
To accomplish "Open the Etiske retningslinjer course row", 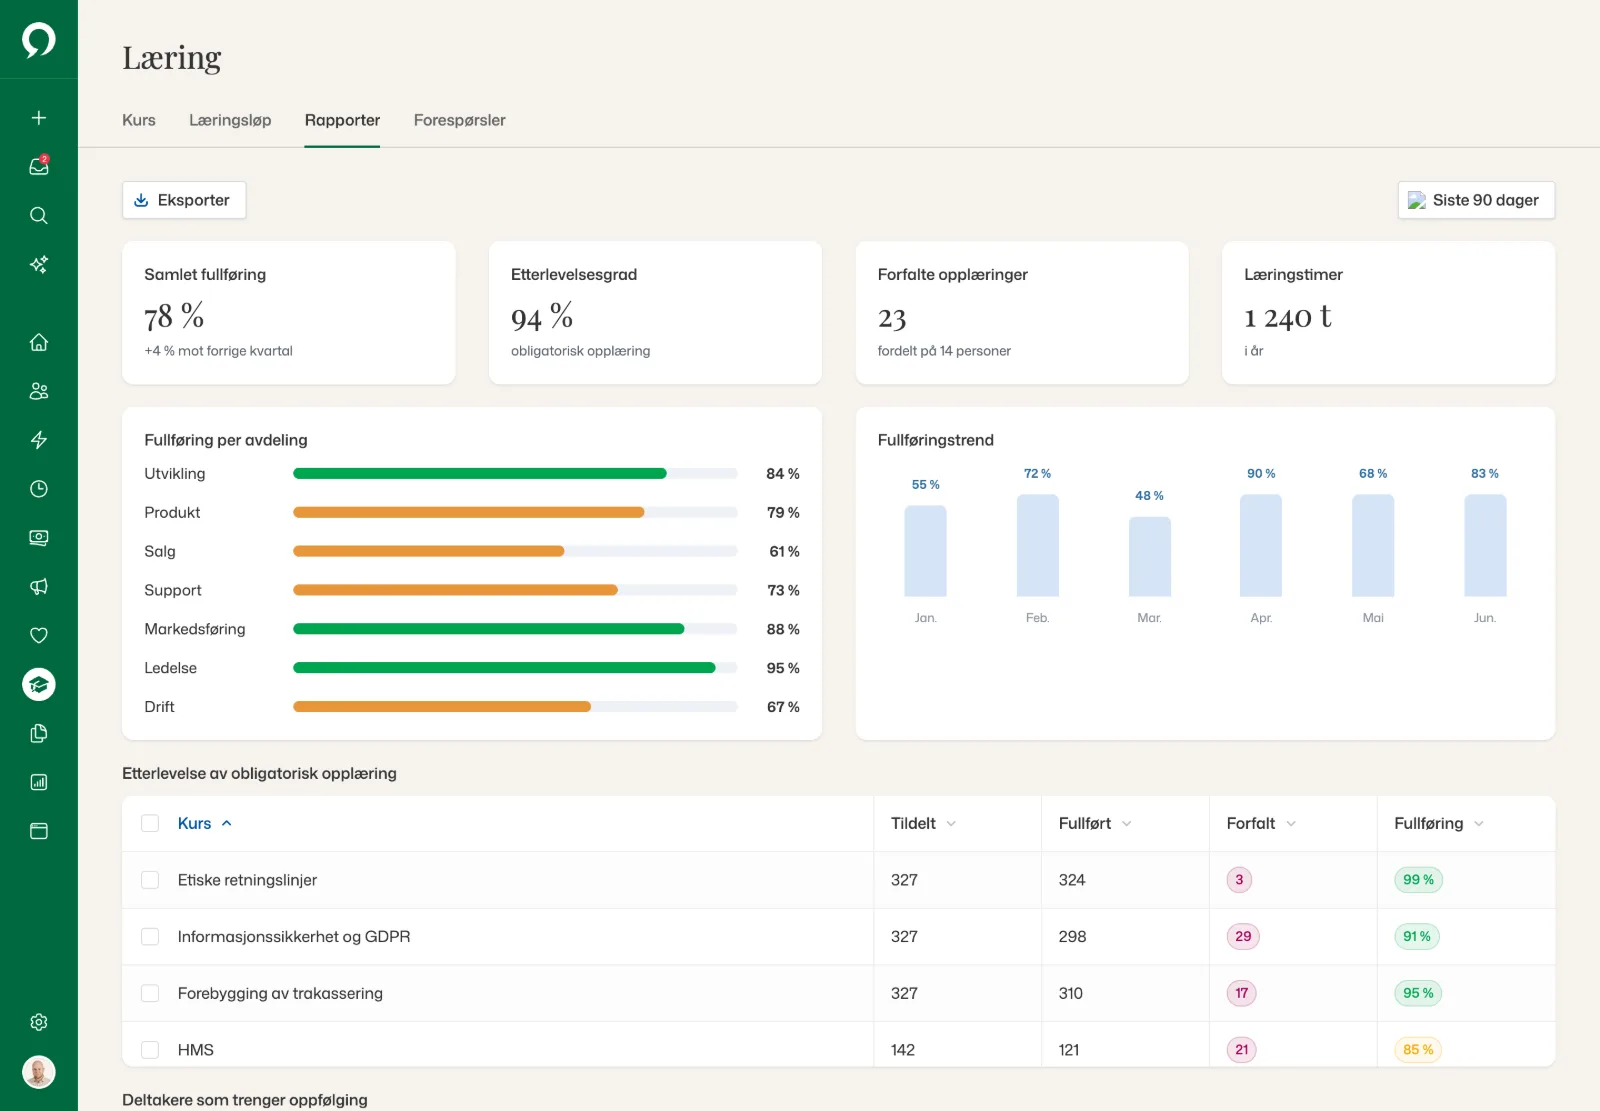I will pyautogui.click(x=838, y=880).
